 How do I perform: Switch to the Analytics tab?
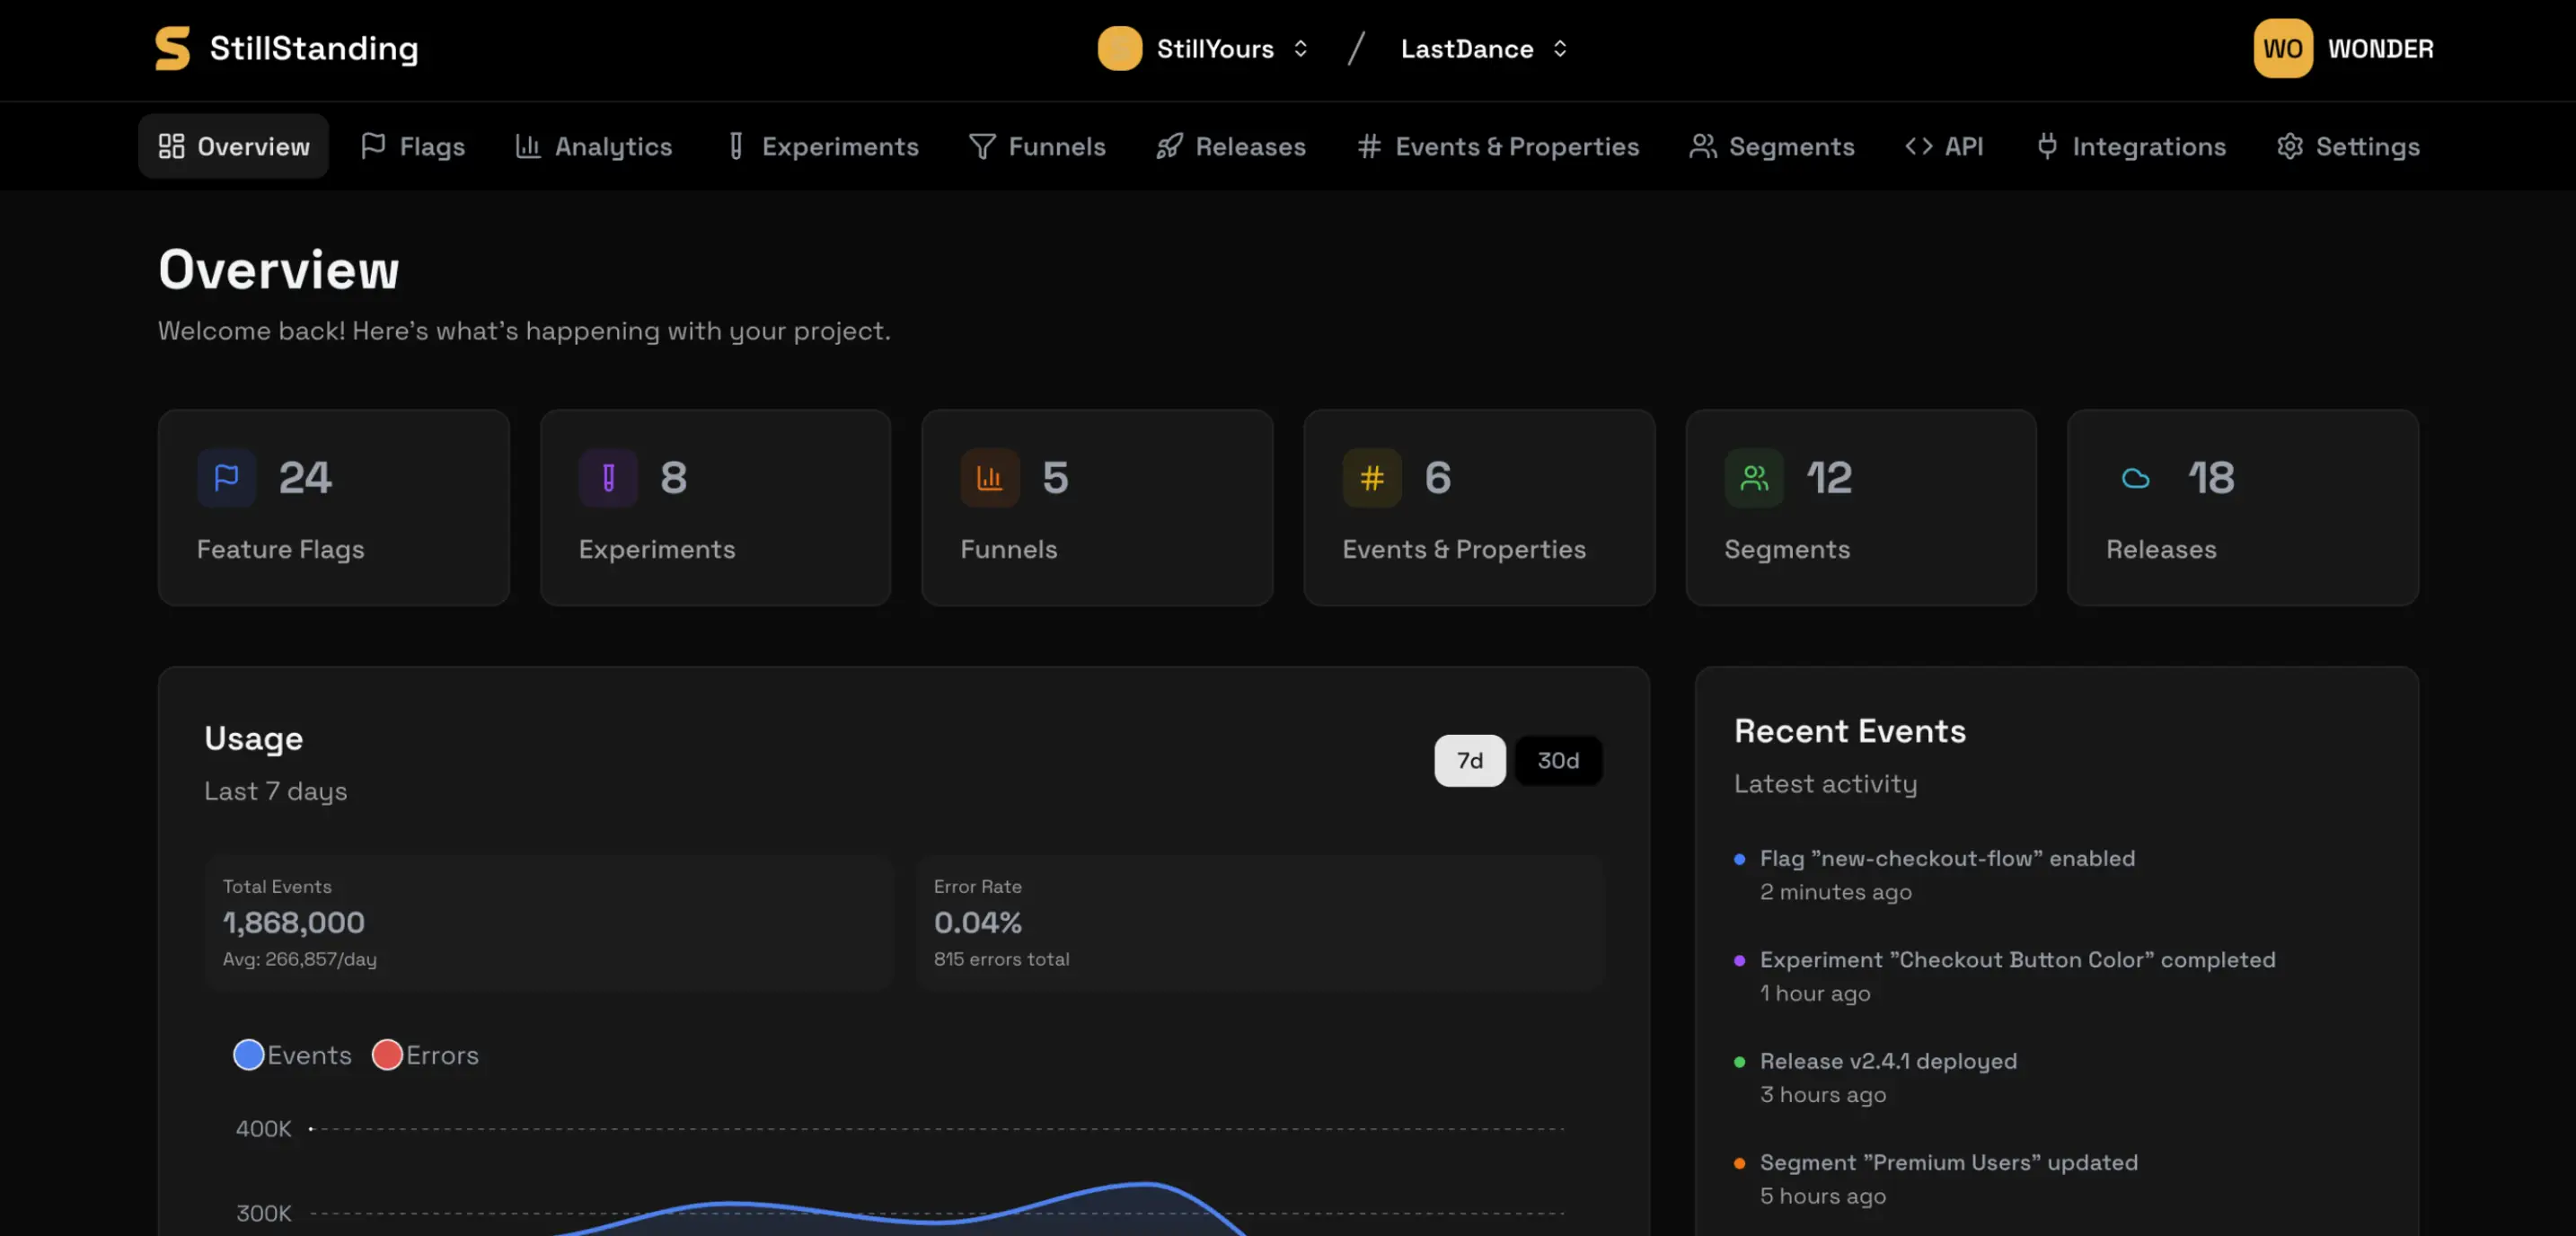coord(593,146)
